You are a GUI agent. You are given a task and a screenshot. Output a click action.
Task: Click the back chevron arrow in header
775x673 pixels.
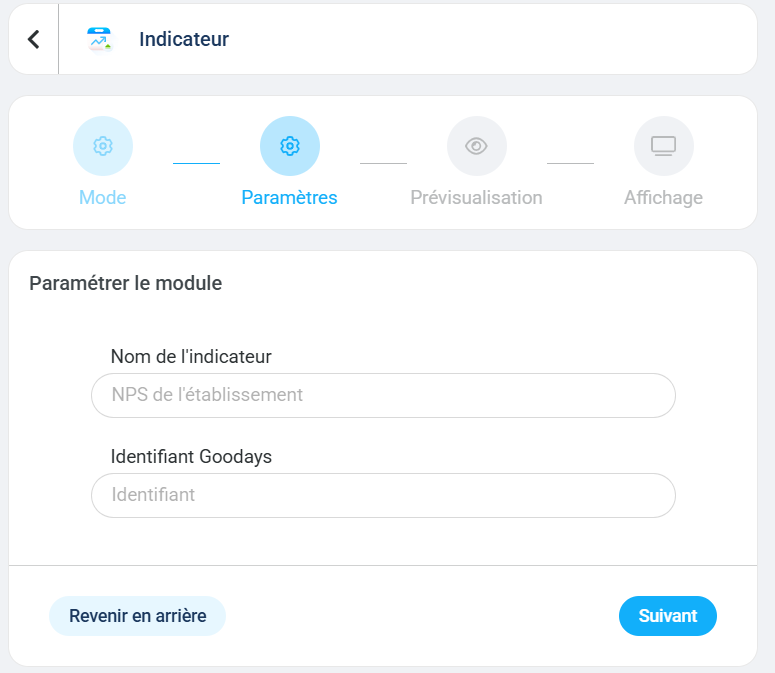click(33, 40)
